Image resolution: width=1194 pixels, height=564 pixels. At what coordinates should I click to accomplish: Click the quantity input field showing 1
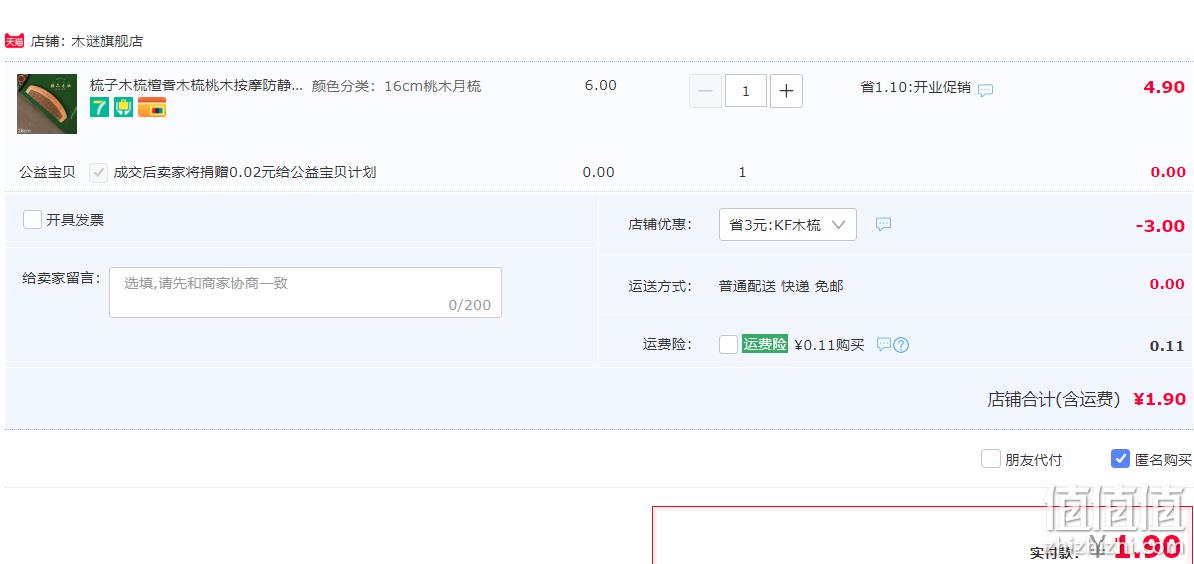[745, 91]
